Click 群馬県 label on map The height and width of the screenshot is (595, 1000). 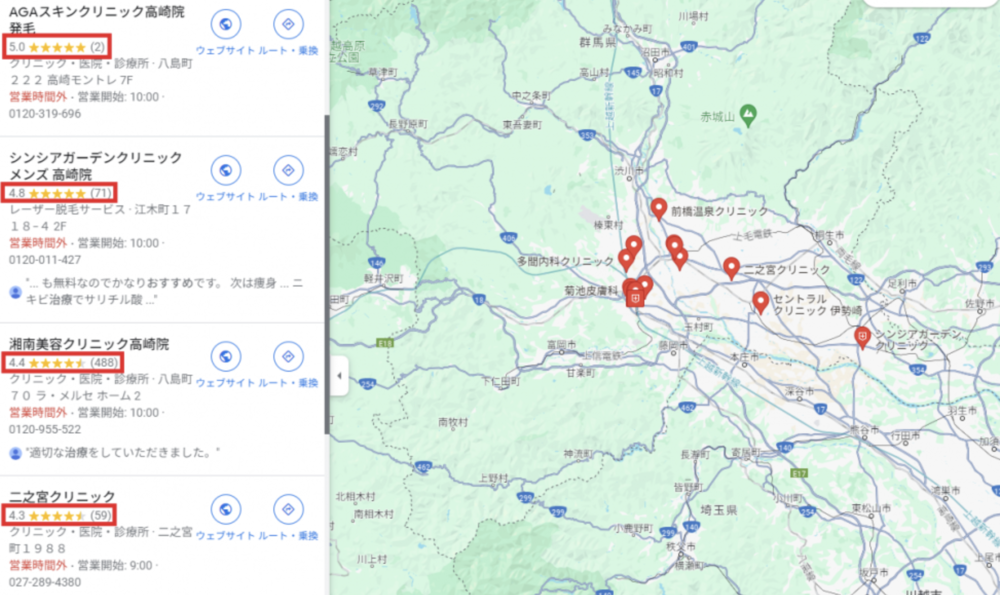pyautogui.click(x=598, y=43)
